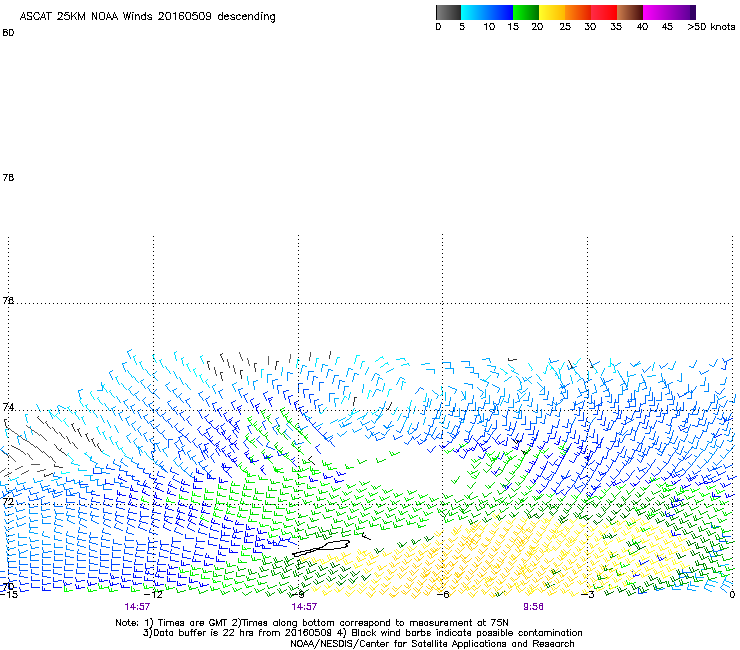Click the '25' value under the color bar
The height and width of the screenshot is (650, 740).
[565, 27]
